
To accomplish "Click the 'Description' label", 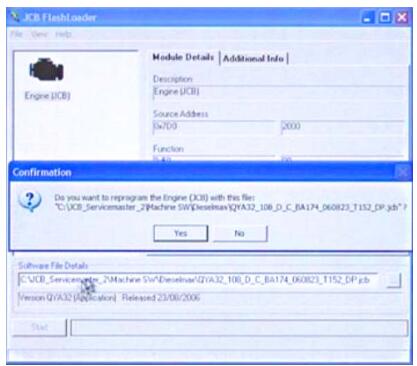I will pyautogui.click(x=173, y=79).
